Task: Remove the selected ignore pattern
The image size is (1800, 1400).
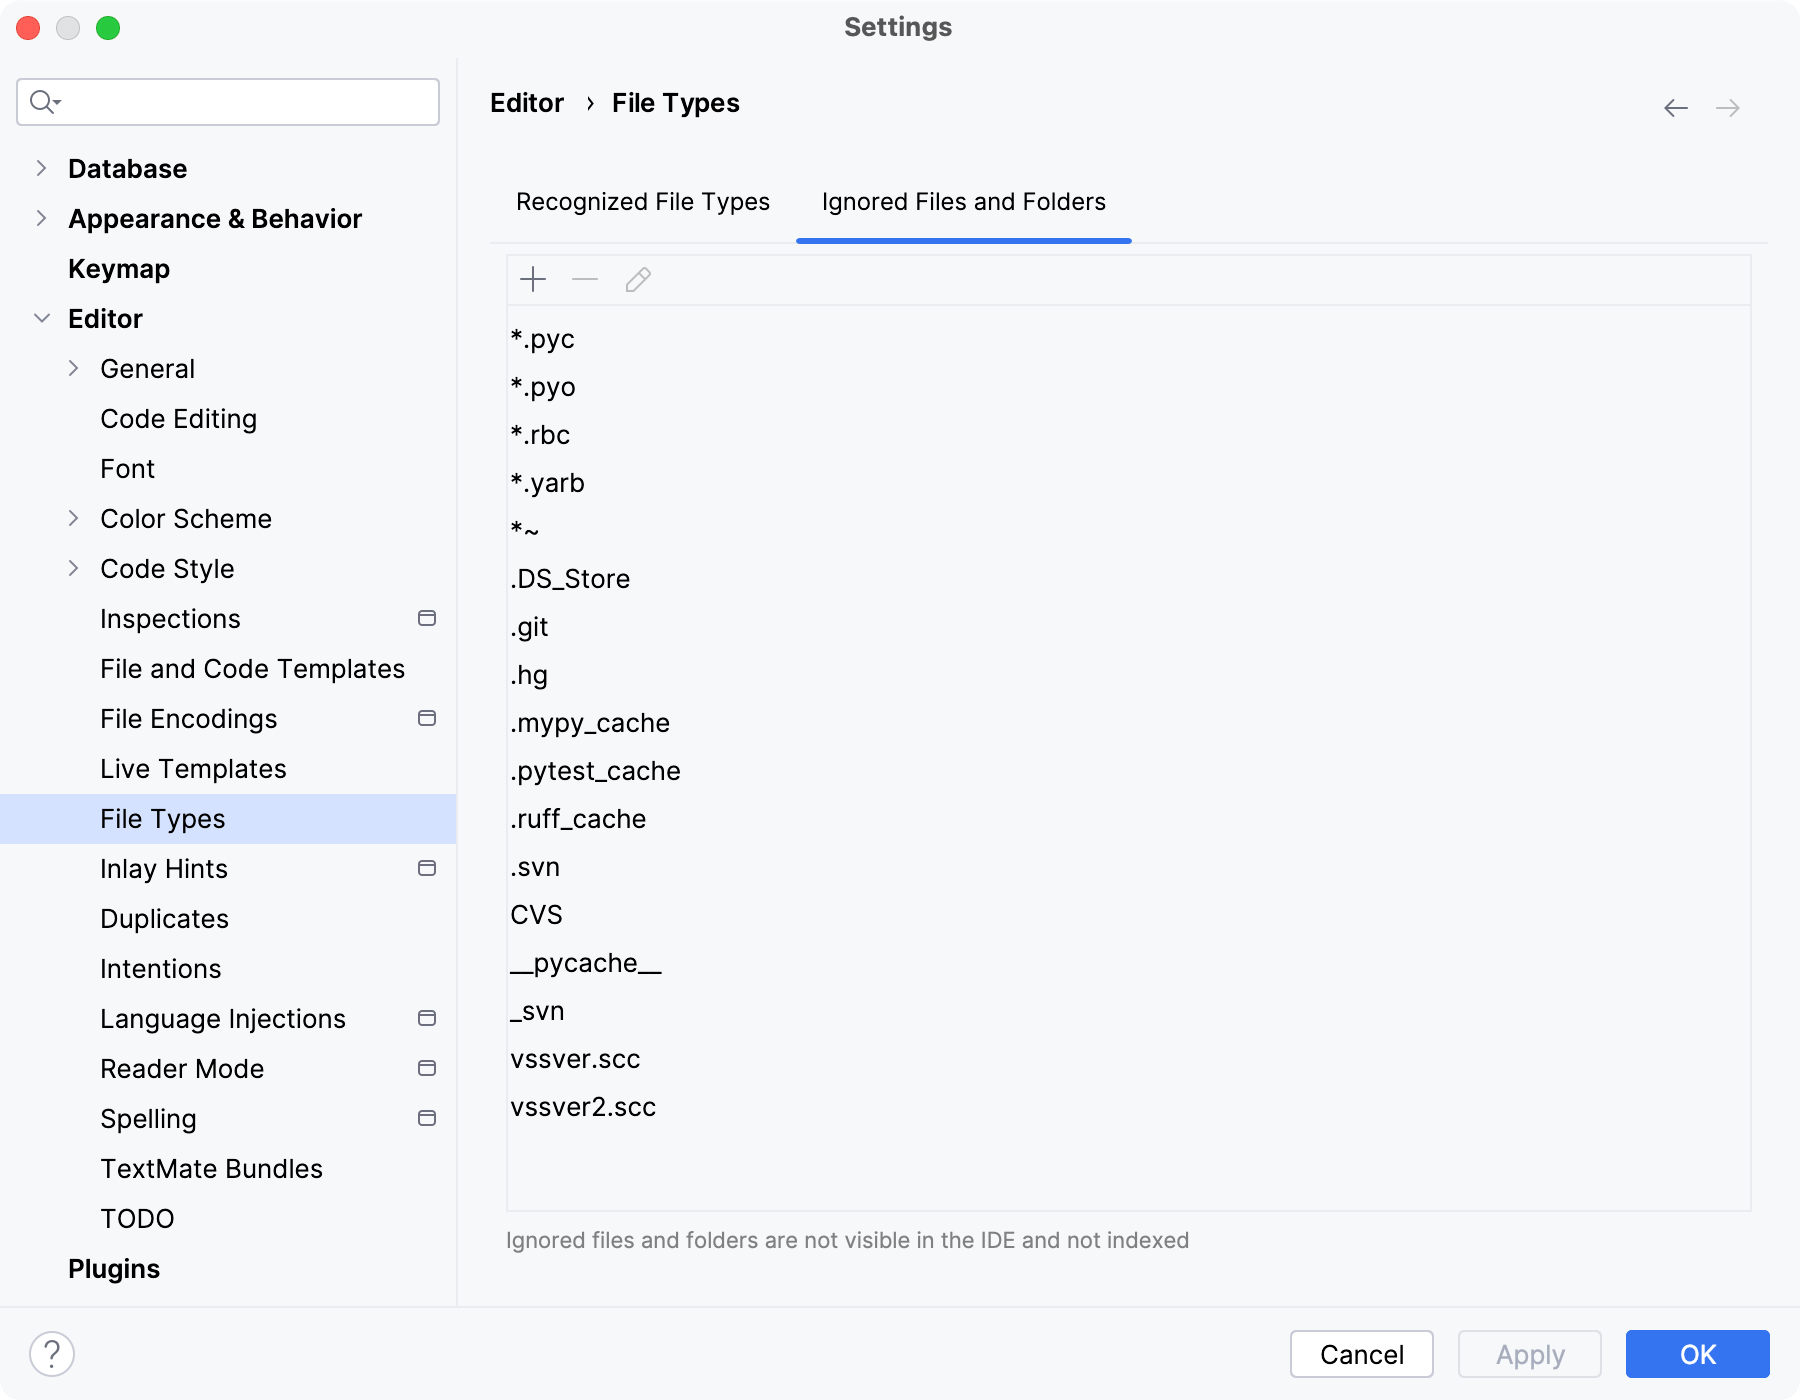Action: (584, 280)
